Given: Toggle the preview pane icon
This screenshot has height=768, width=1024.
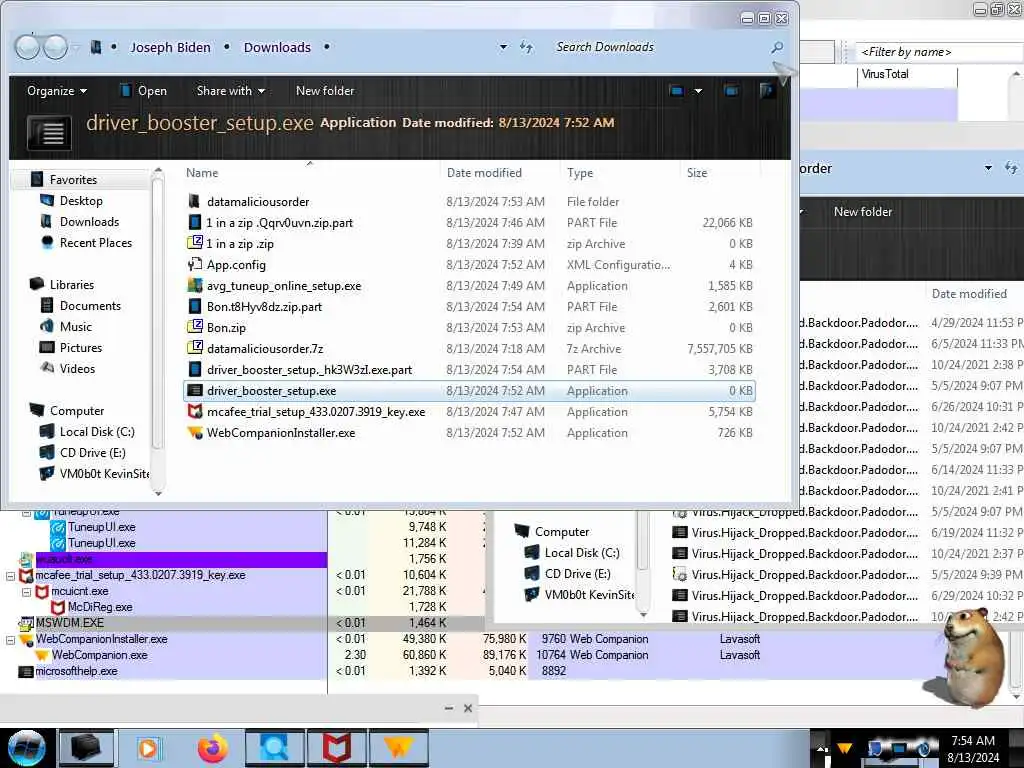Looking at the screenshot, I should [x=731, y=91].
